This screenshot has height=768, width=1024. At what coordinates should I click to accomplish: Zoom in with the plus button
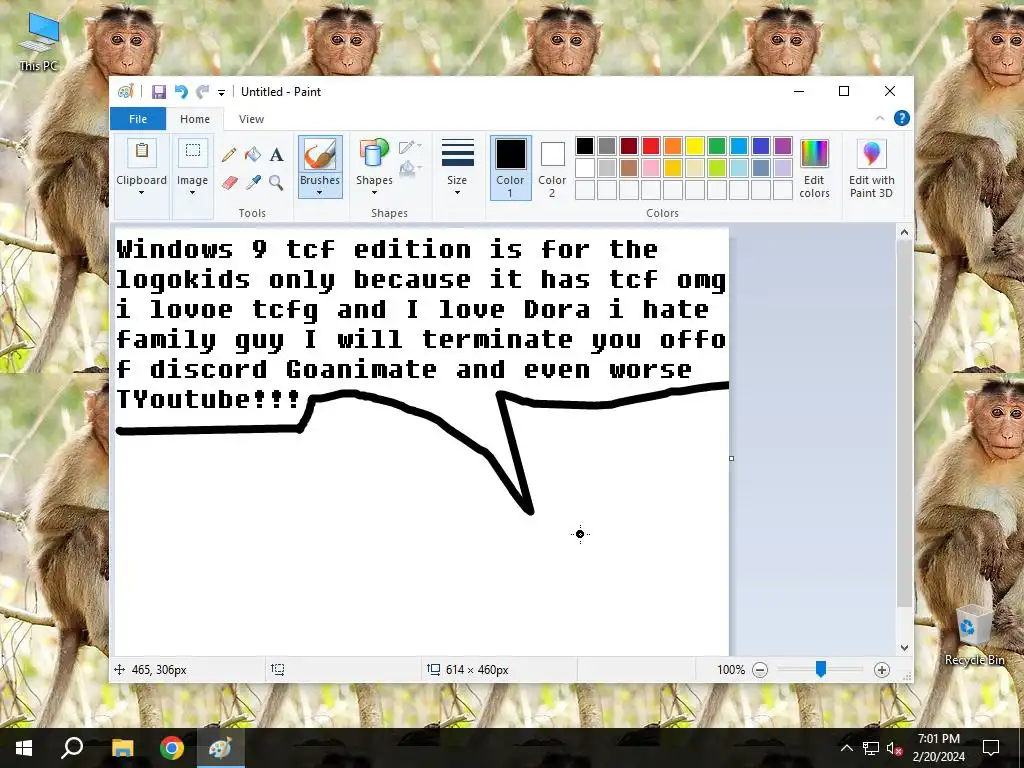click(882, 670)
